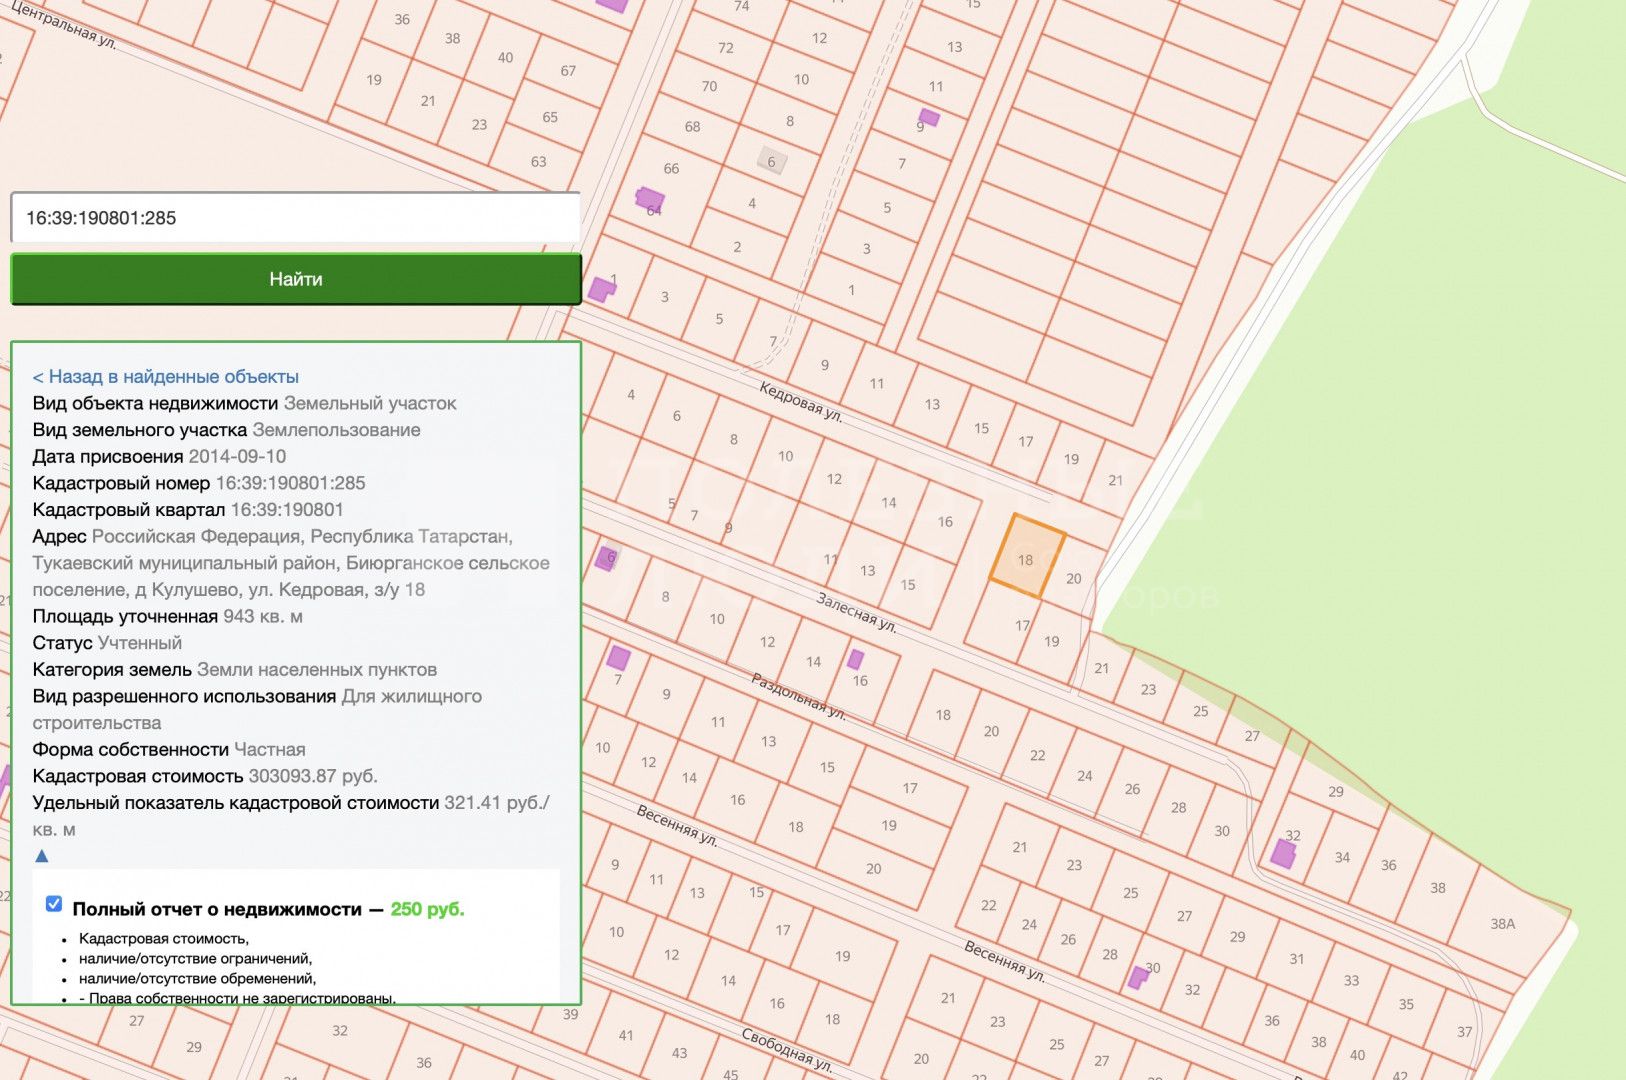Select parcel numbered 70
This screenshot has width=1626, height=1080.
(709, 86)
